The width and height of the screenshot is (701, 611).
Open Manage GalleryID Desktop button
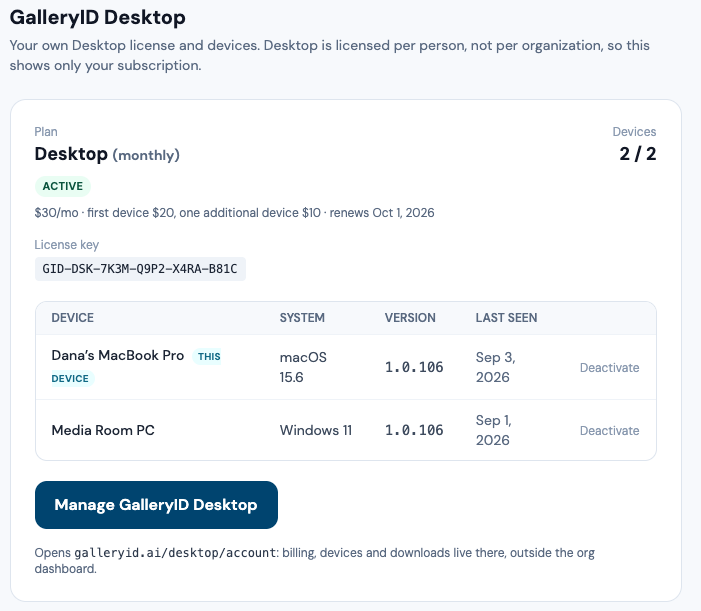click(156, 505)
